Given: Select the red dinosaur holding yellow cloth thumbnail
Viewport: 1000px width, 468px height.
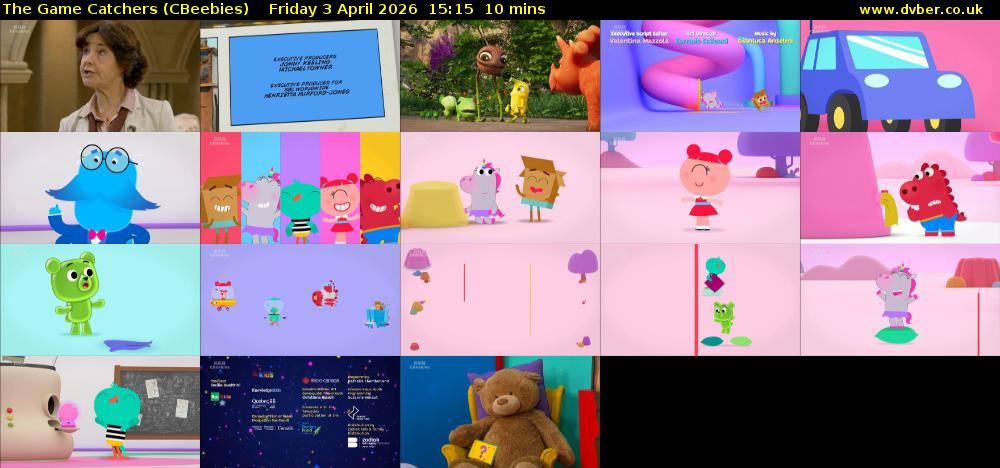Looking at the screenshot, I should tap(901, 188).
